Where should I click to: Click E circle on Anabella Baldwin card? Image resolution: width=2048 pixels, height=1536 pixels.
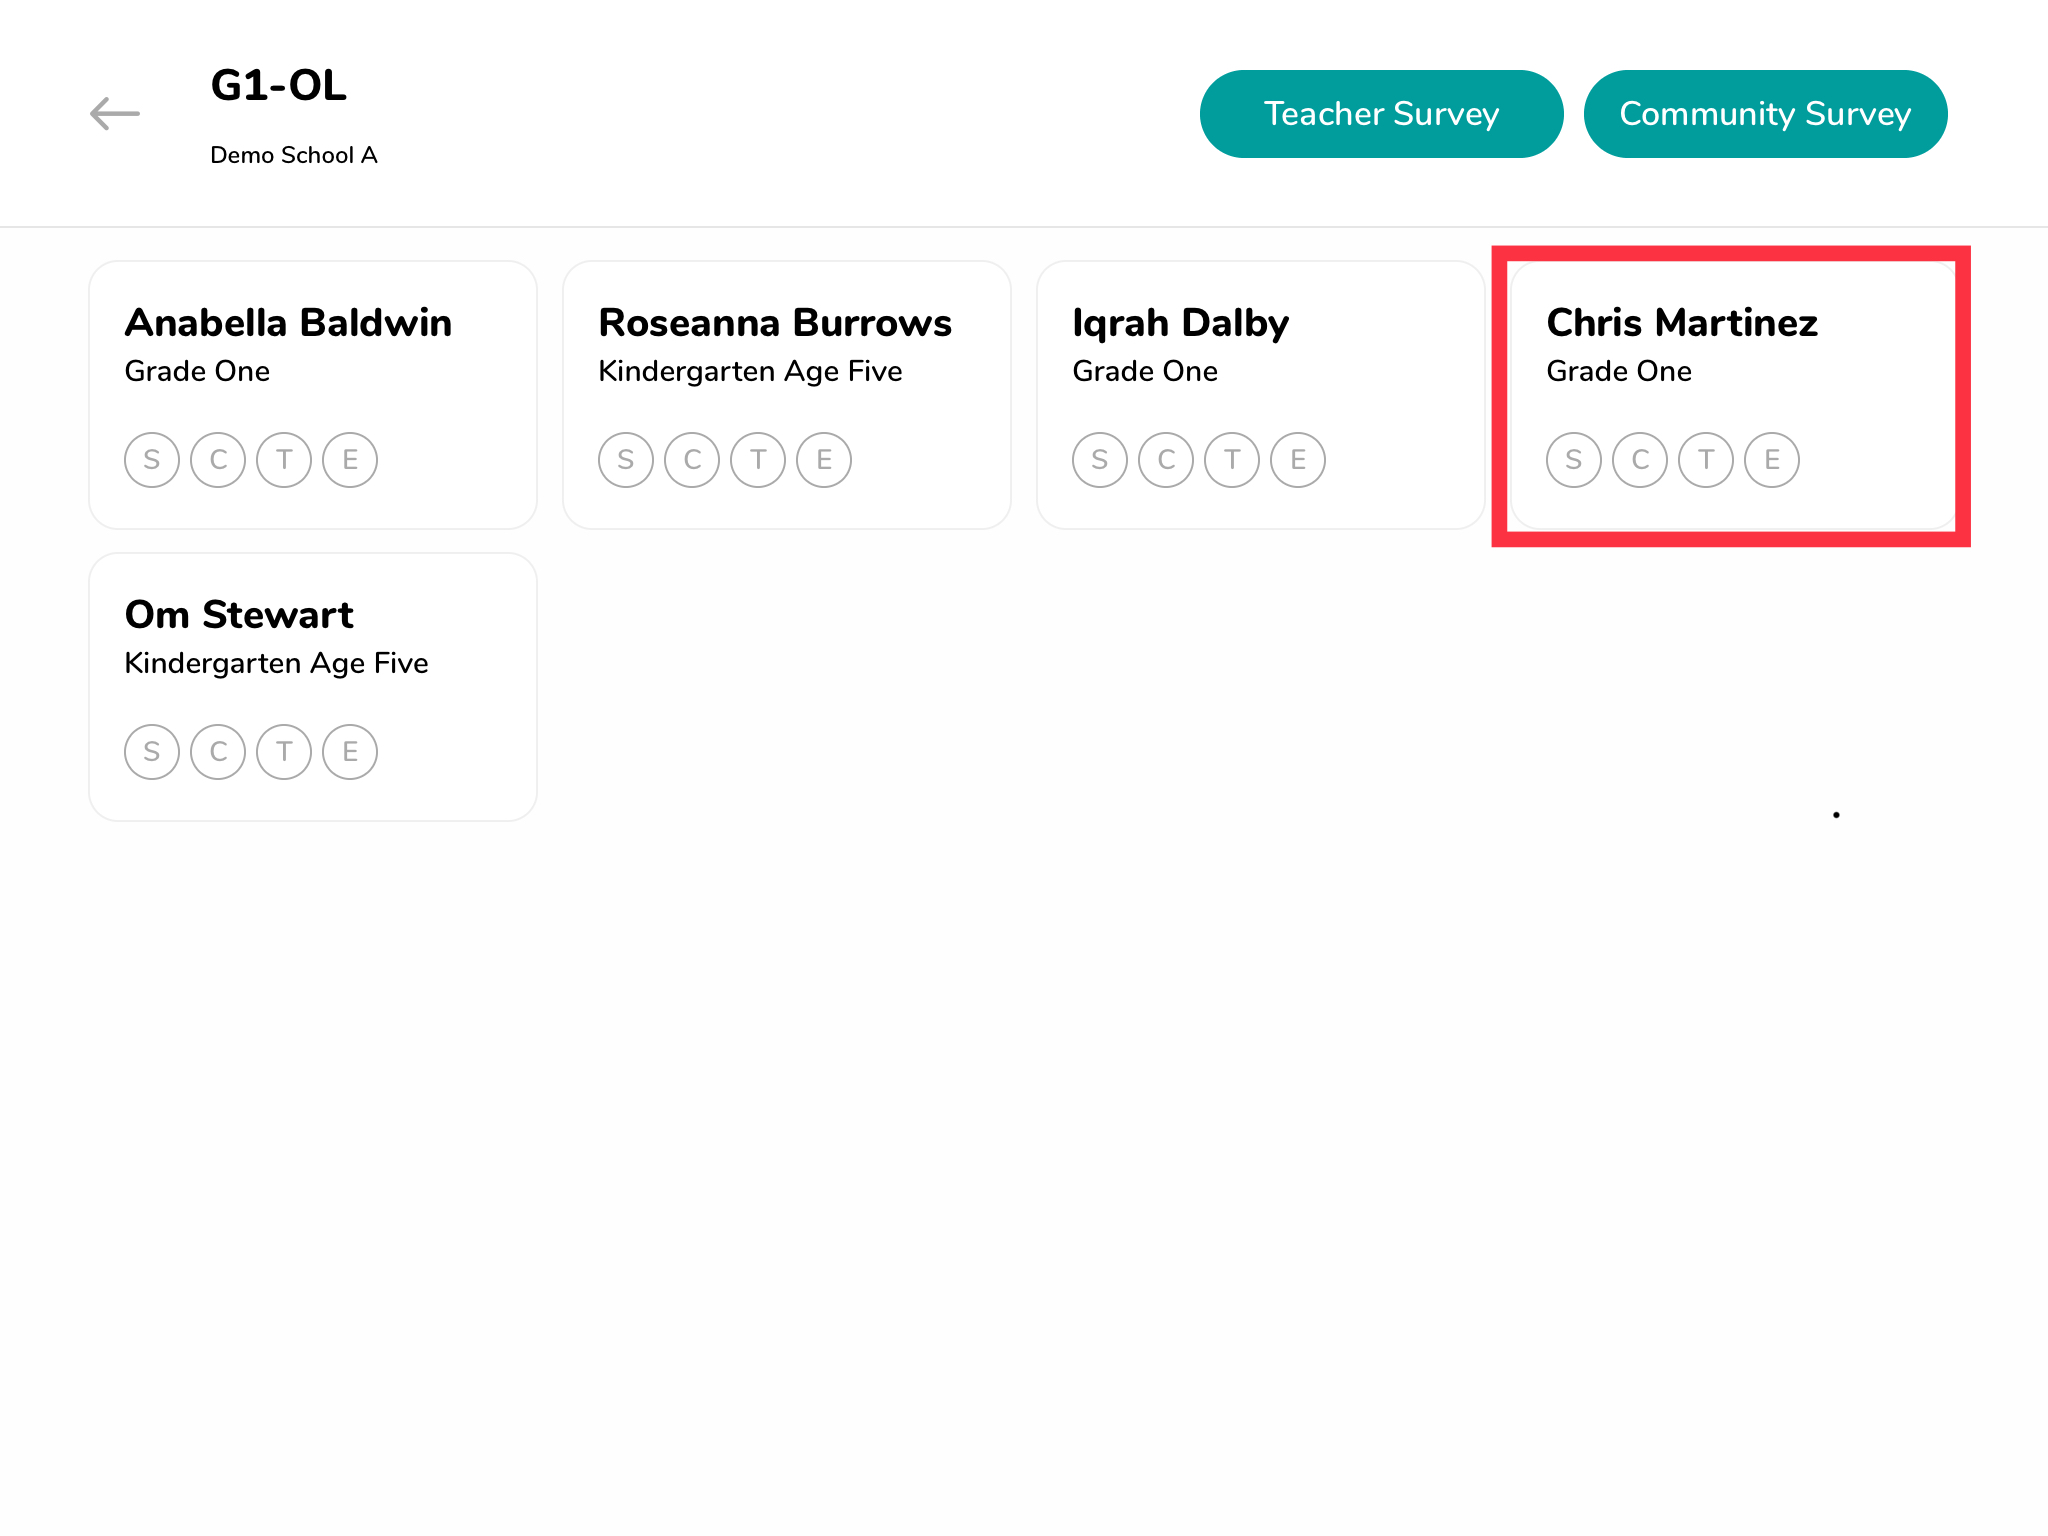[350, 460]
